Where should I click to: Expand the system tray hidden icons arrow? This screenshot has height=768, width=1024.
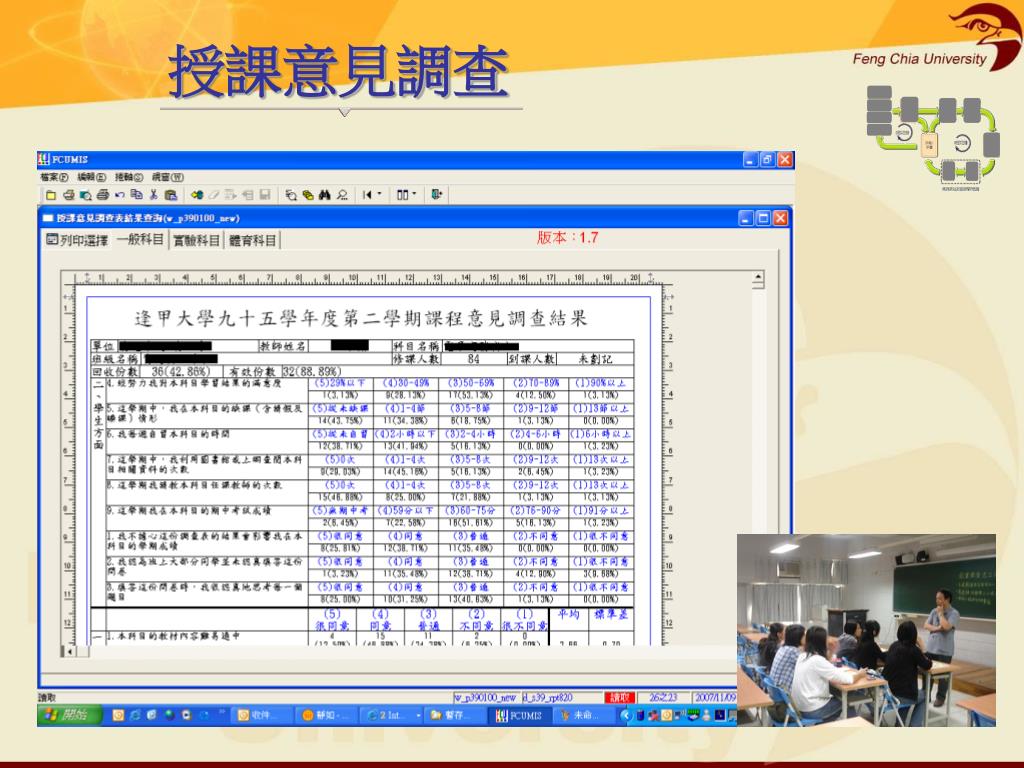coord(625,715)
